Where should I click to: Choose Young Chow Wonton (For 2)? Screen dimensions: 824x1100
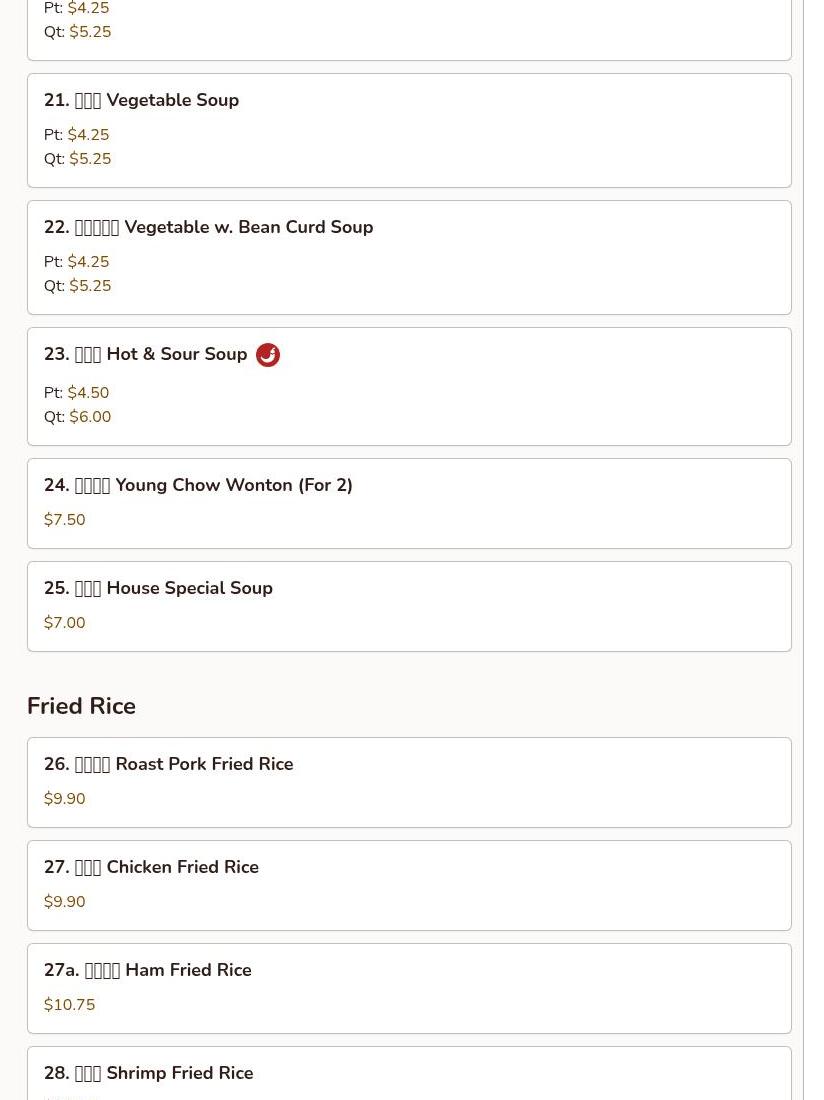(x=409, y=504)
